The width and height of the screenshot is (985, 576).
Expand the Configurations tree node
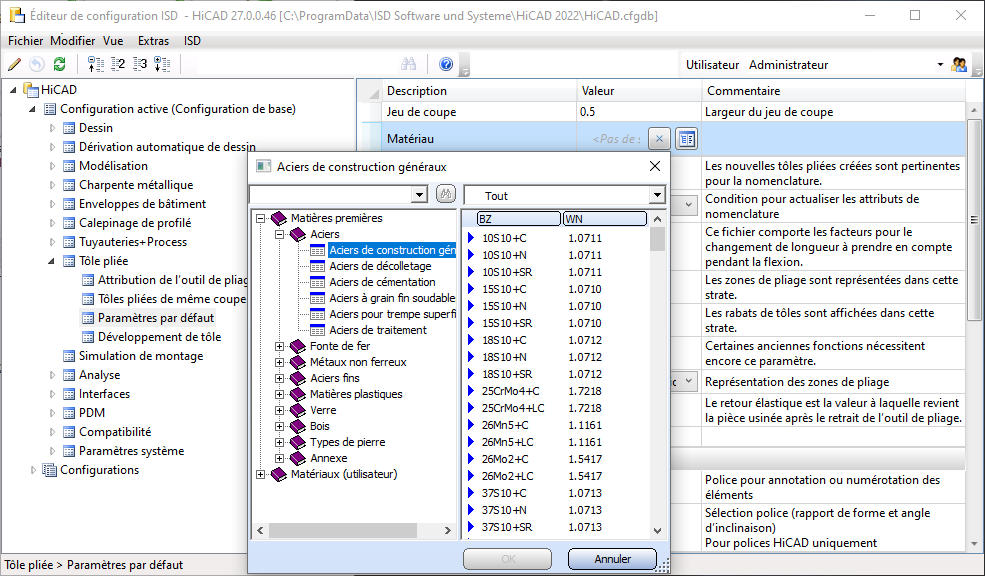coord(33,470)
